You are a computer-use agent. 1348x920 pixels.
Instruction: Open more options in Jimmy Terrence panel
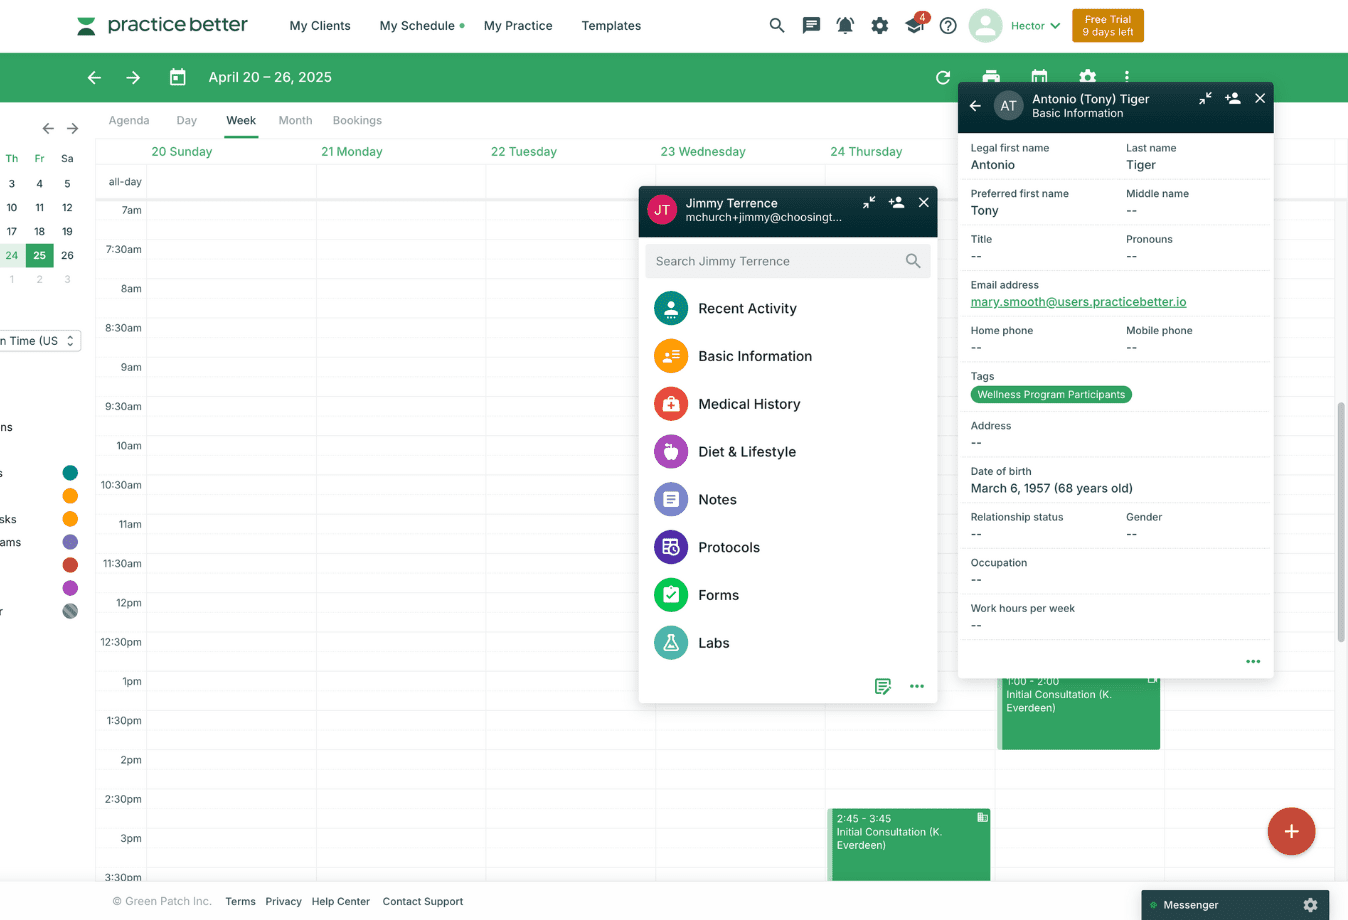coord(916,687)
